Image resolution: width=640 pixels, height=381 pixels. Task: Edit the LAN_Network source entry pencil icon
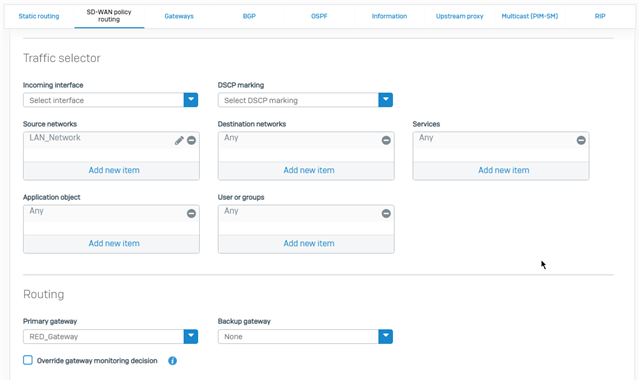coord(179,140)
